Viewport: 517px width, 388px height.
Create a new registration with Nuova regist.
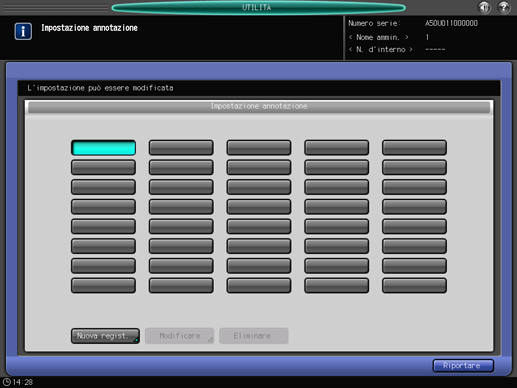pos(105,336)
